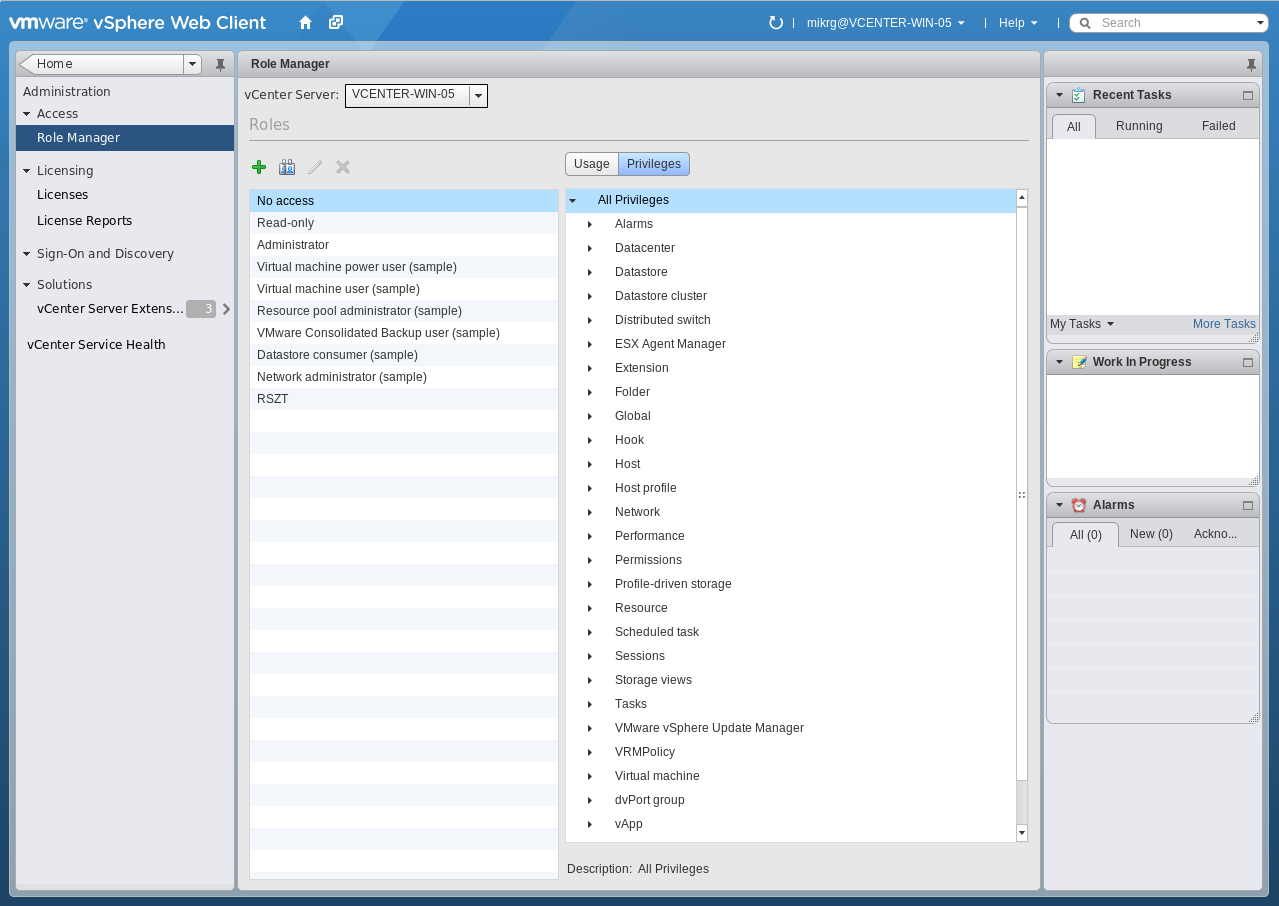Open Role Manager in the navigator
Screen dimensions: 1279x906
click(x=125, y=138)
